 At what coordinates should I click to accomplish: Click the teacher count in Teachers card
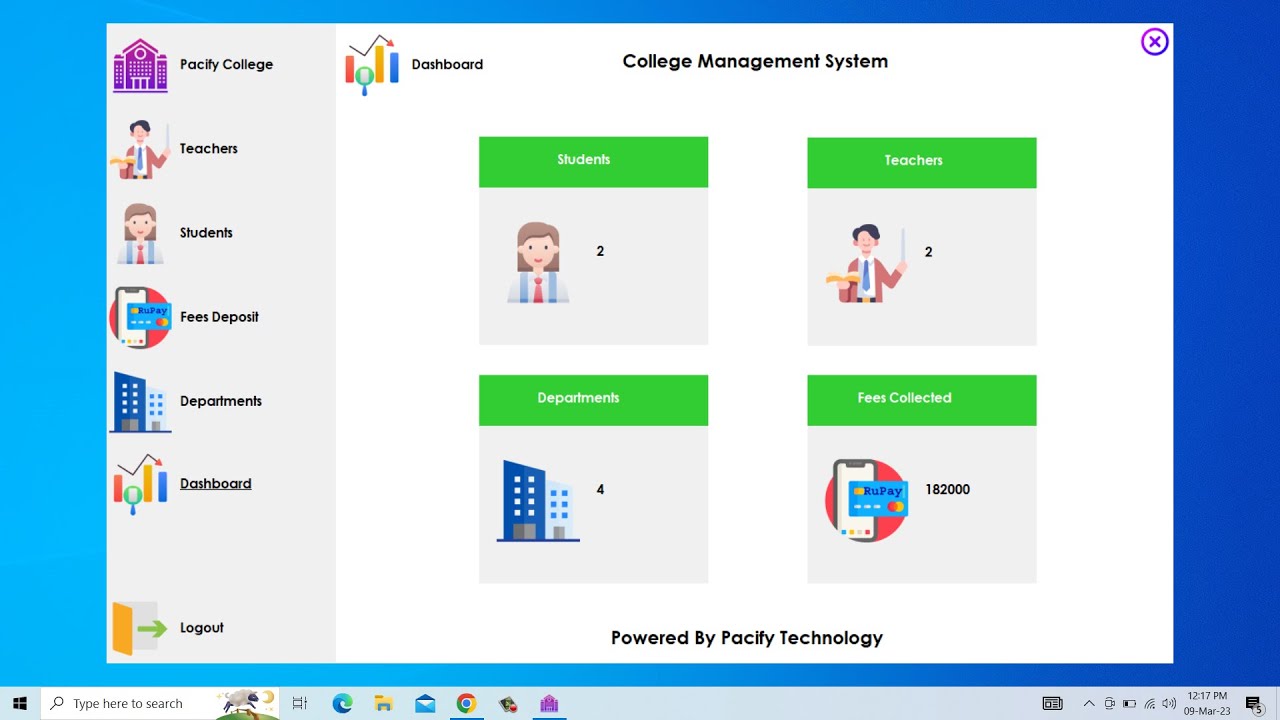(x=928, y=252)
